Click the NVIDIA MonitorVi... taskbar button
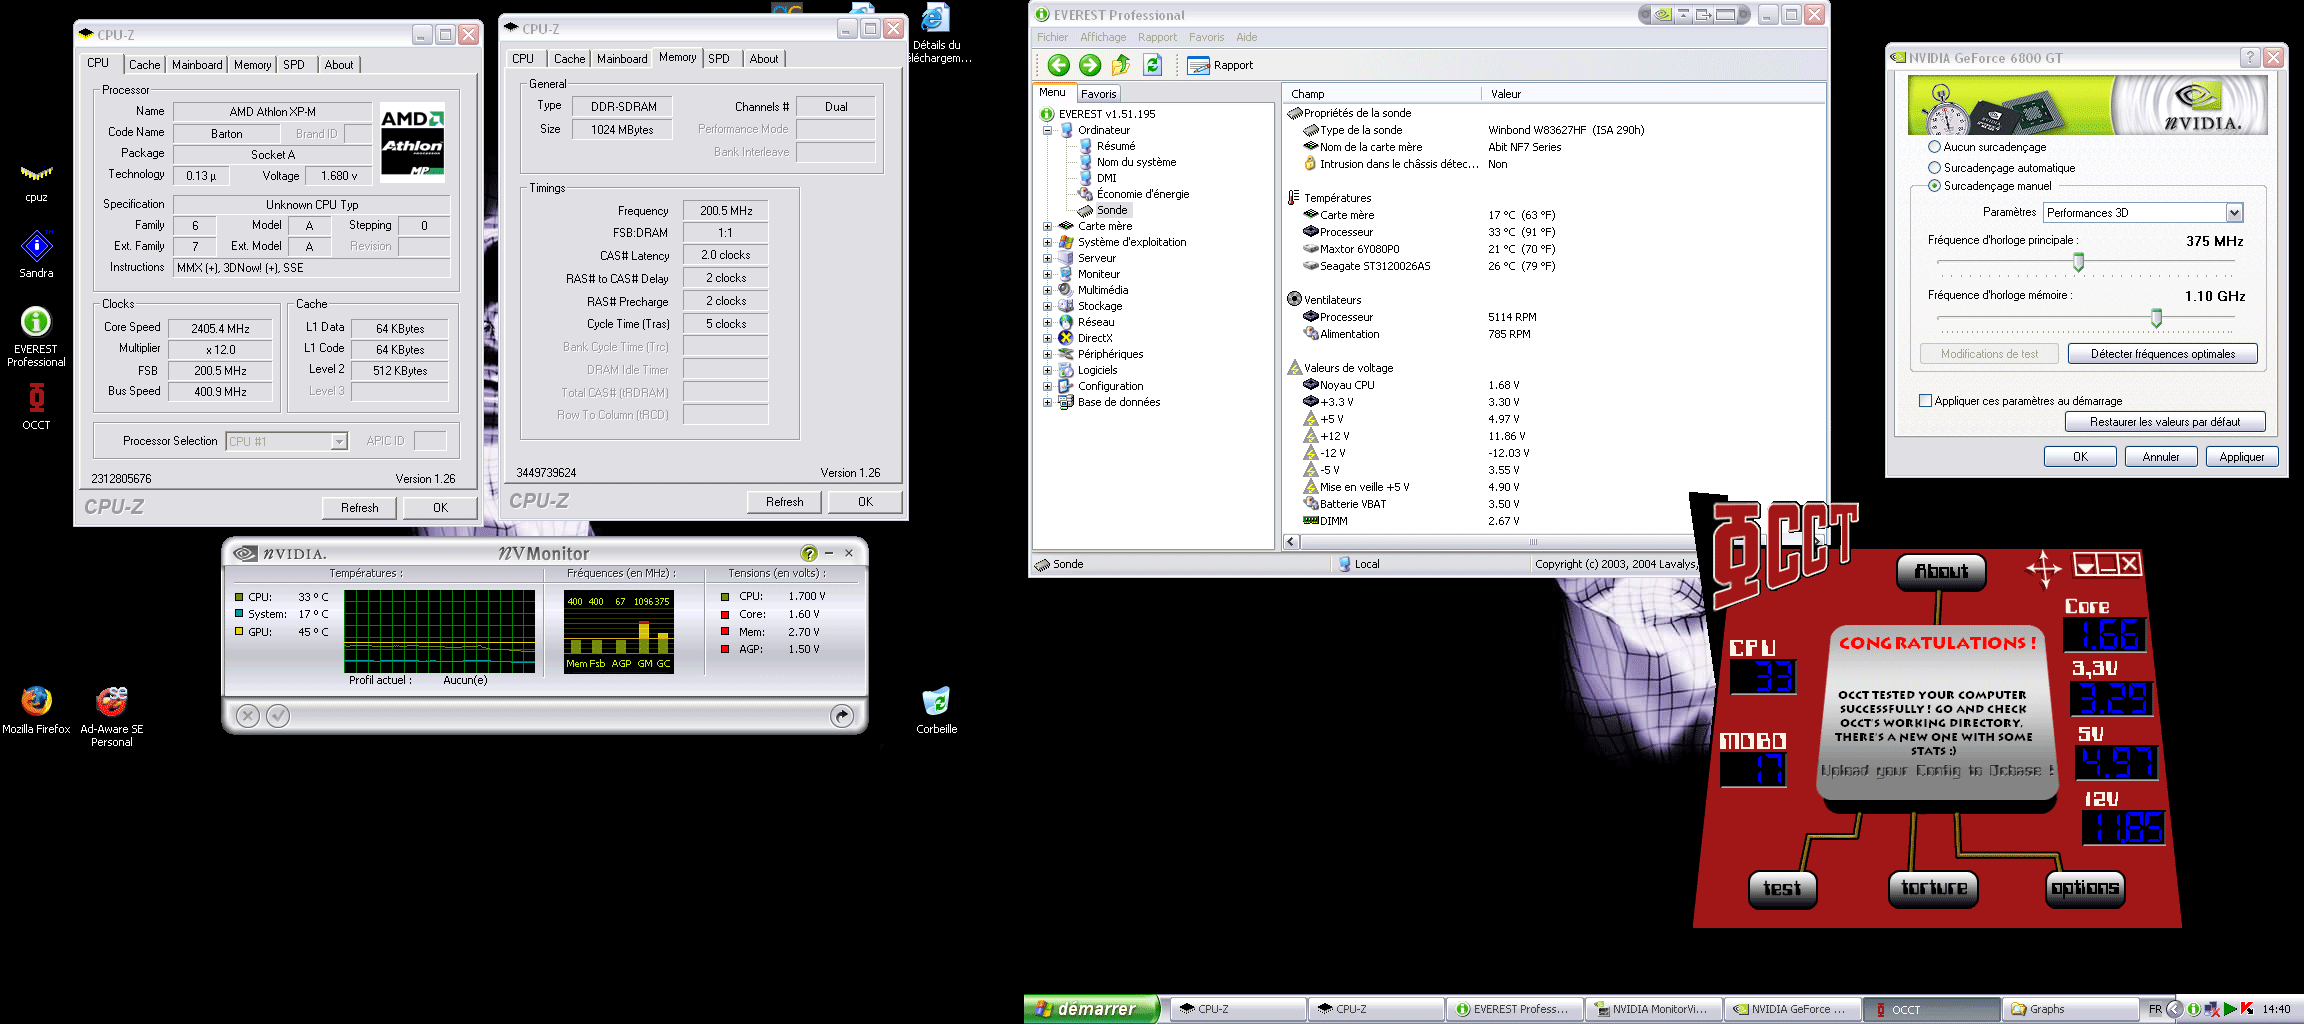The width and height of the screenshot is (2304, 1024). click(x=1654, y=1009)
